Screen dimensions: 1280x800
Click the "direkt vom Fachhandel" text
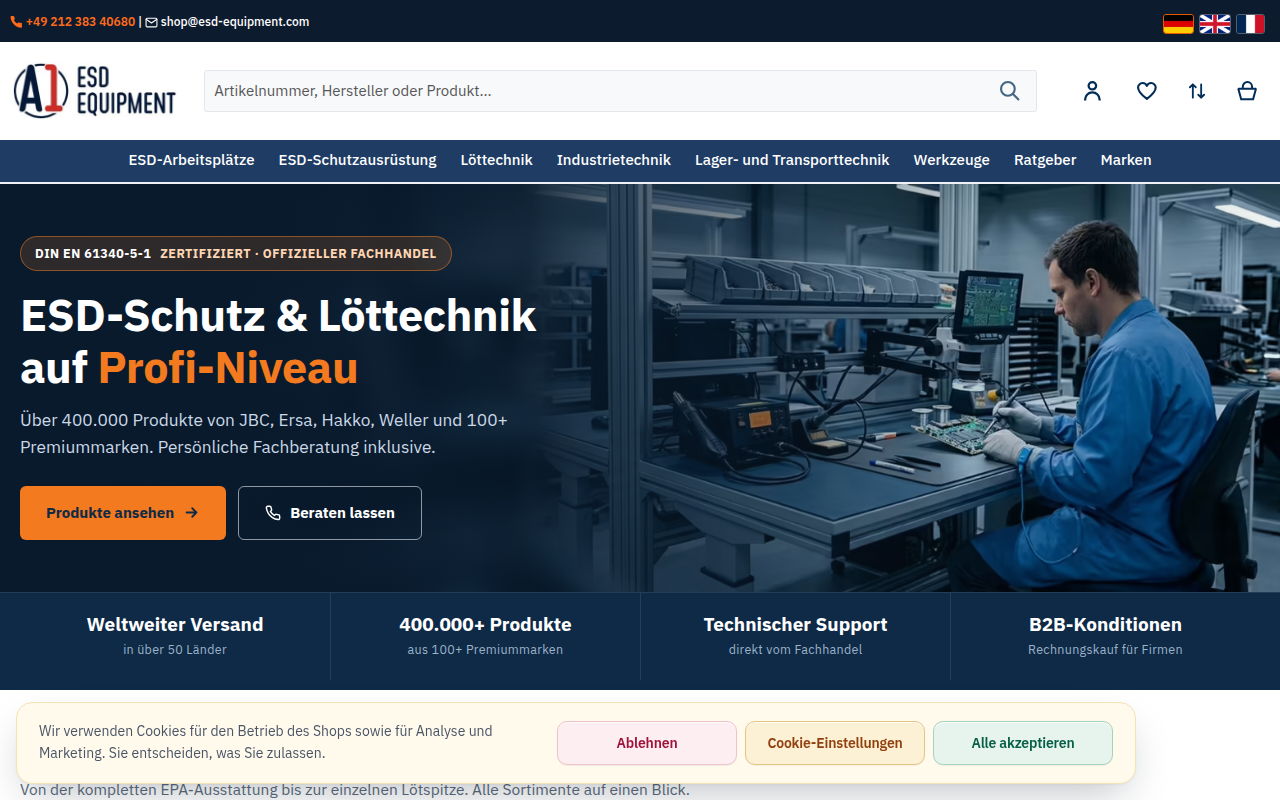pyautogui.click(x=796, y=650)
